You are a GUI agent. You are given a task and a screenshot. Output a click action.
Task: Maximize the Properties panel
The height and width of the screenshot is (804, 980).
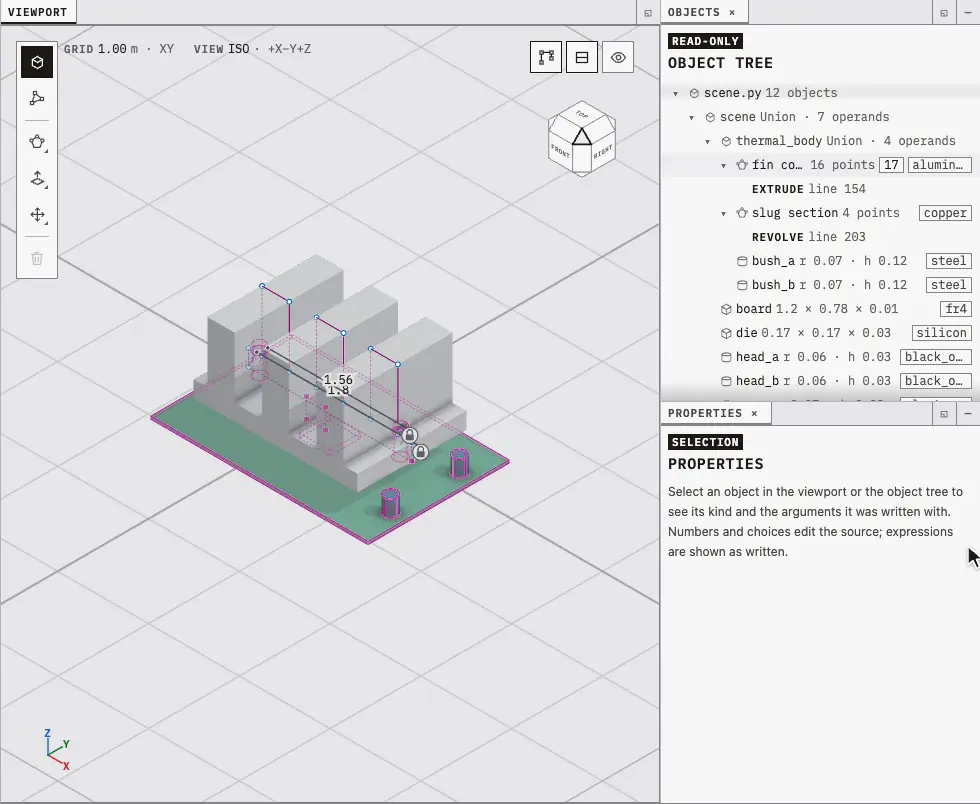pos(944,413)
